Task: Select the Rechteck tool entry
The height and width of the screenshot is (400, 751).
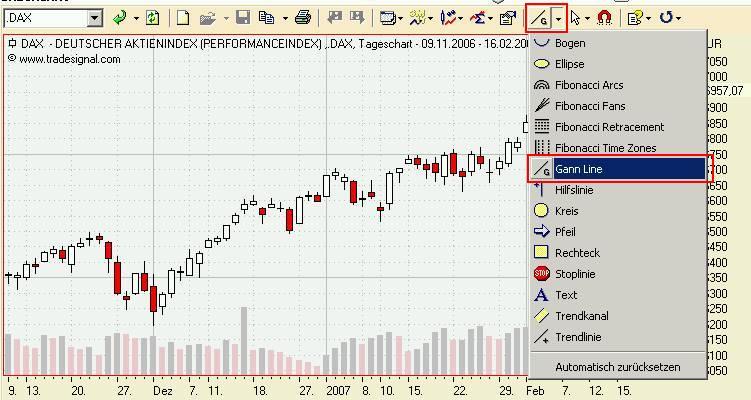Action: point(617,253)
